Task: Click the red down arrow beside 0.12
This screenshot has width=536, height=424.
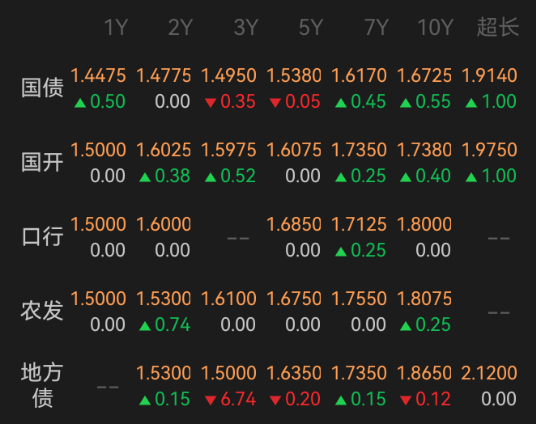Action: 405,400
